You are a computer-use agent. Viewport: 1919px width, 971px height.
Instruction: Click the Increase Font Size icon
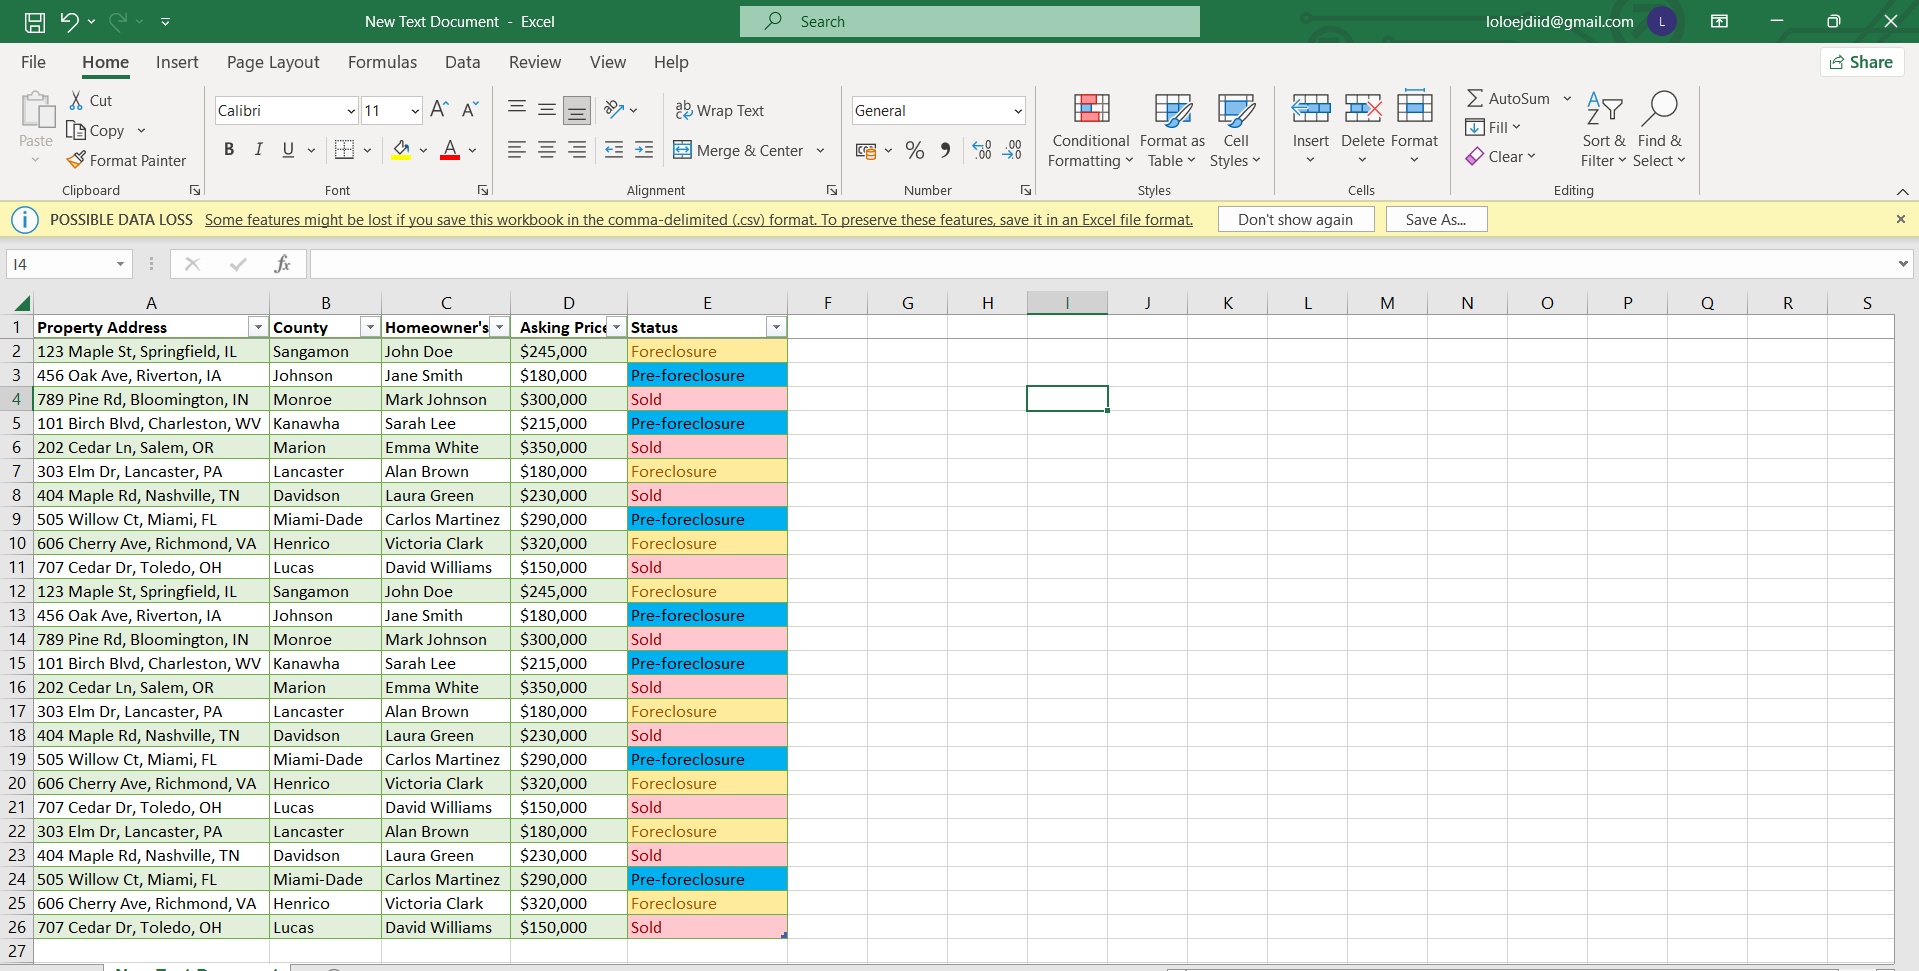439,110
